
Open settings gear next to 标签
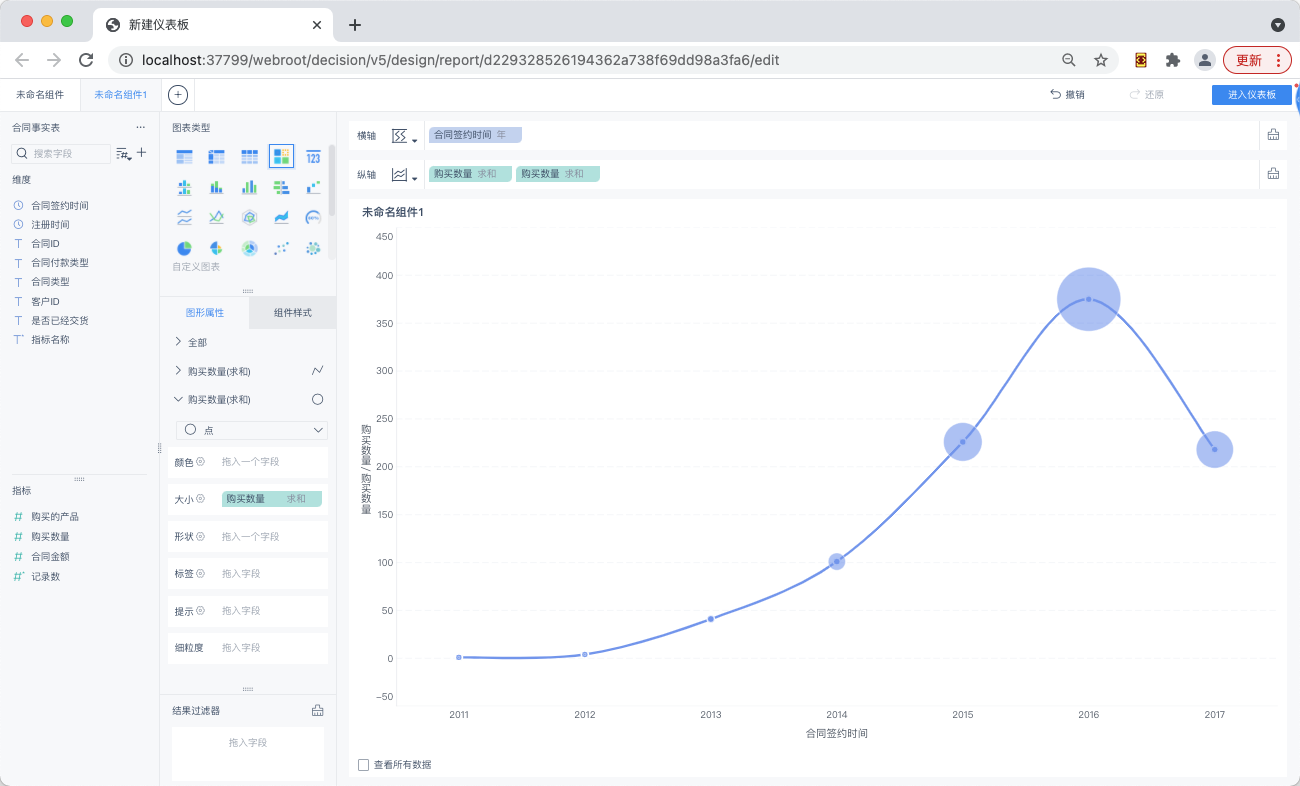(x=201, y=574)
